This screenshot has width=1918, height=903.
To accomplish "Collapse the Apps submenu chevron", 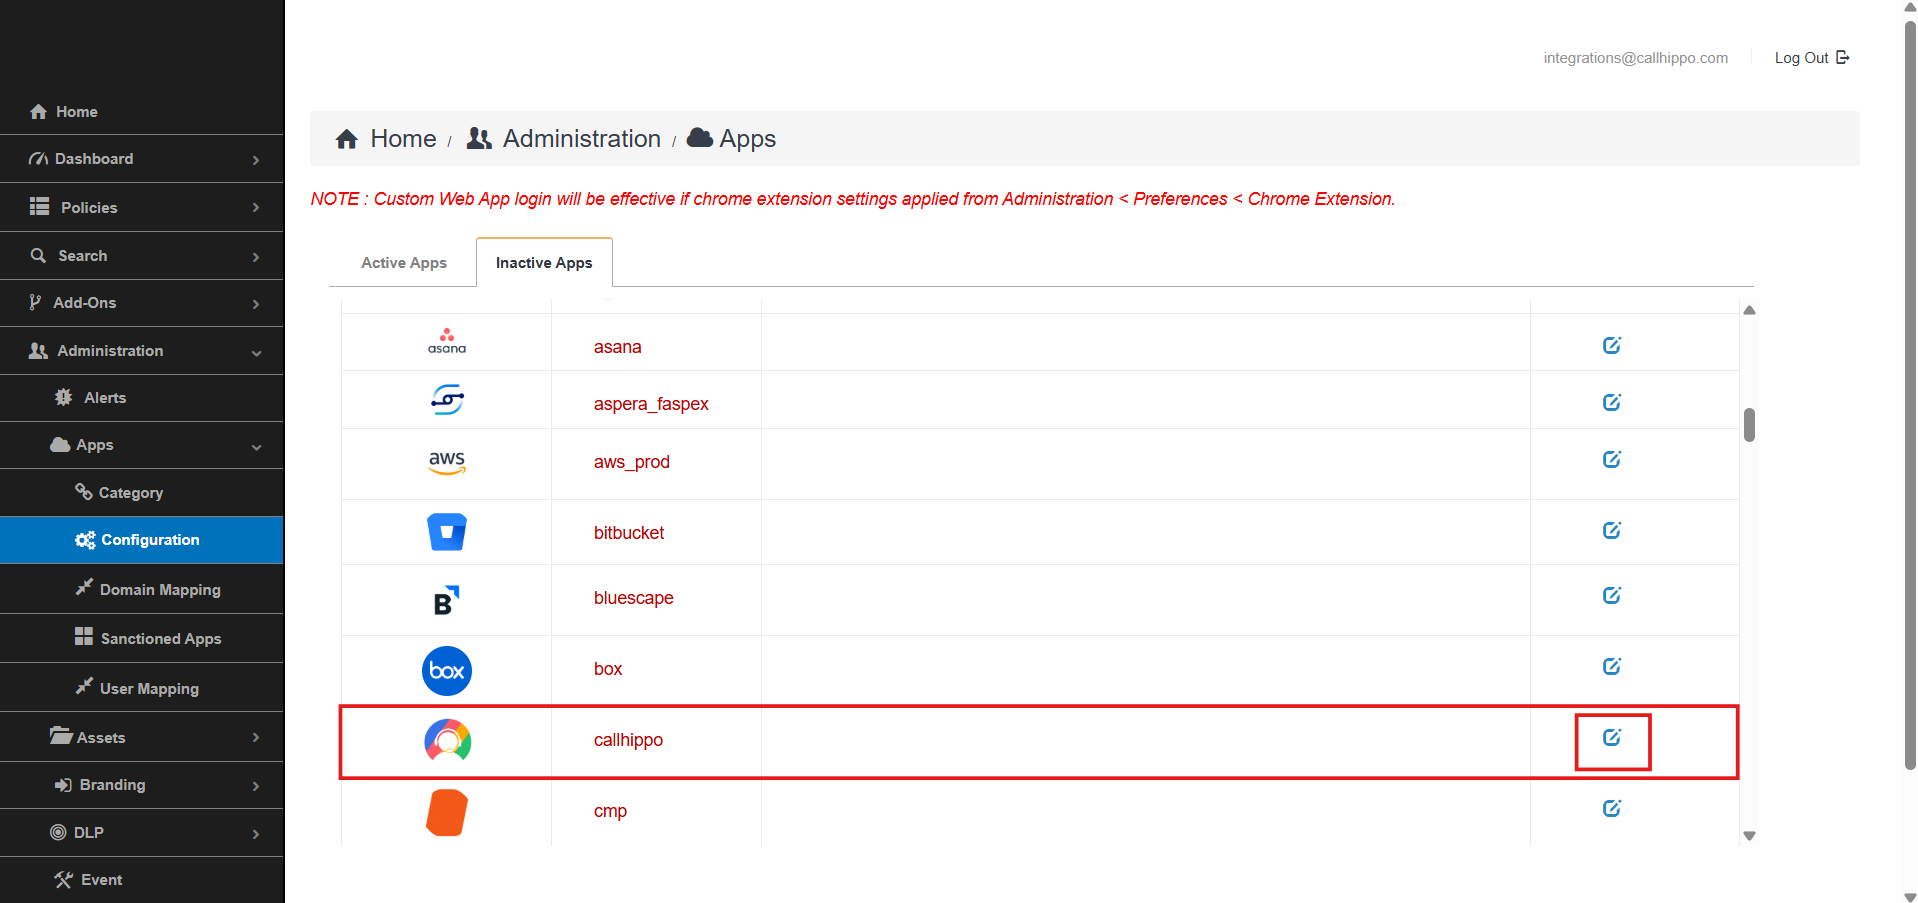I will pos(257,447).
